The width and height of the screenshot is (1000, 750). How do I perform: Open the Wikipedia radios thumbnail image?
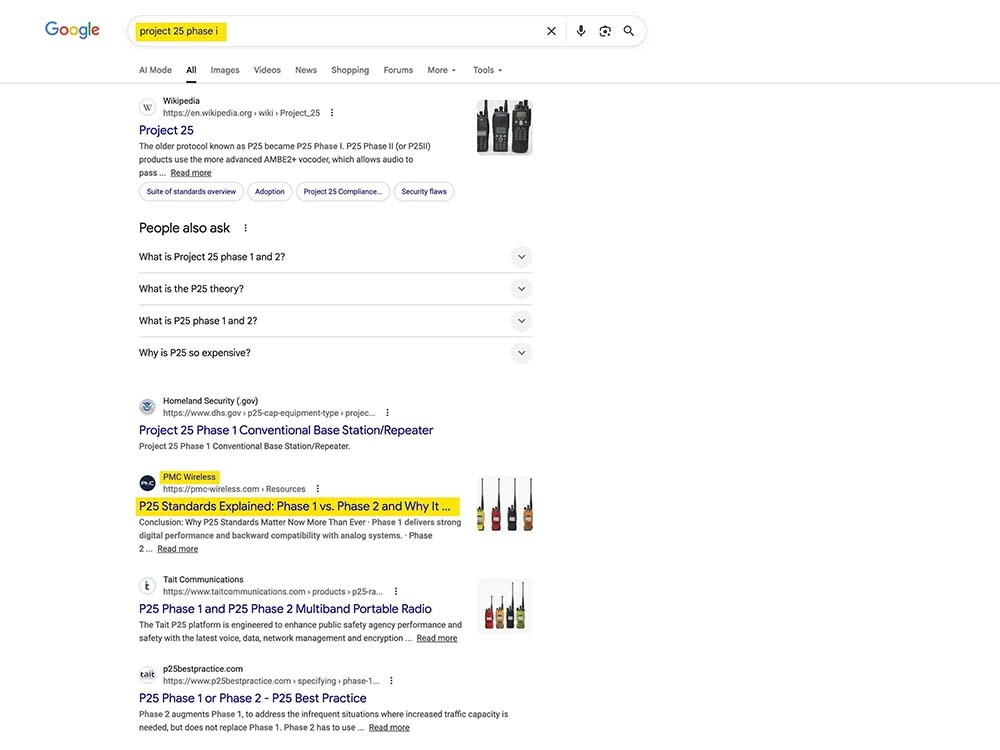tap(504, 127)
